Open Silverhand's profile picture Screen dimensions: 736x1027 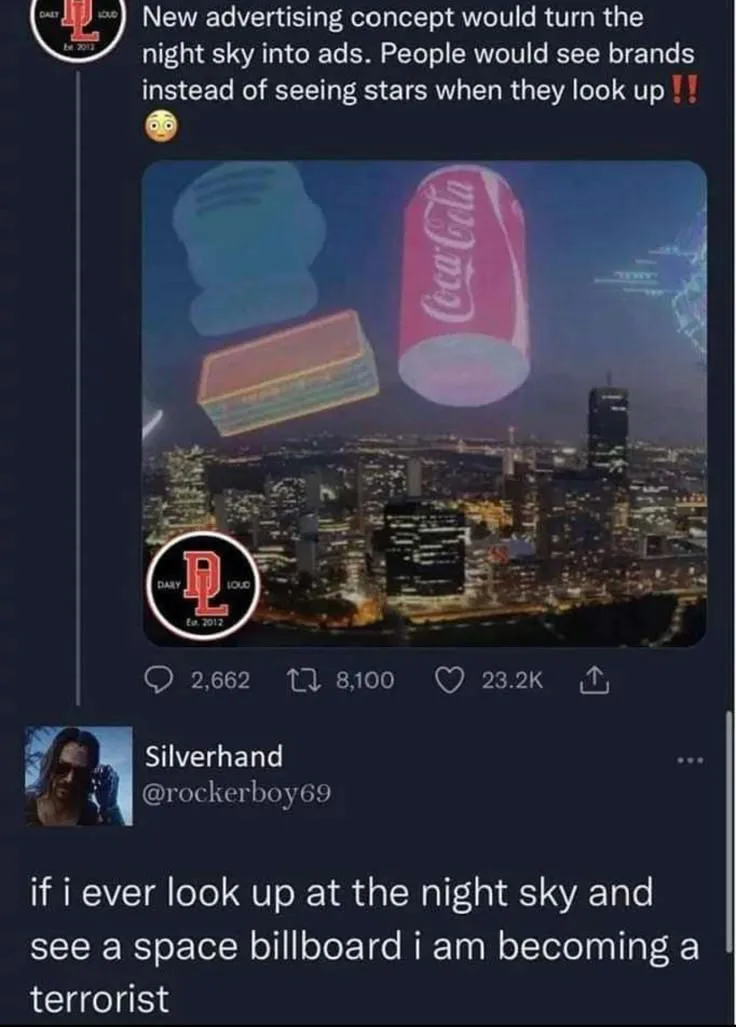pos(79,775)
